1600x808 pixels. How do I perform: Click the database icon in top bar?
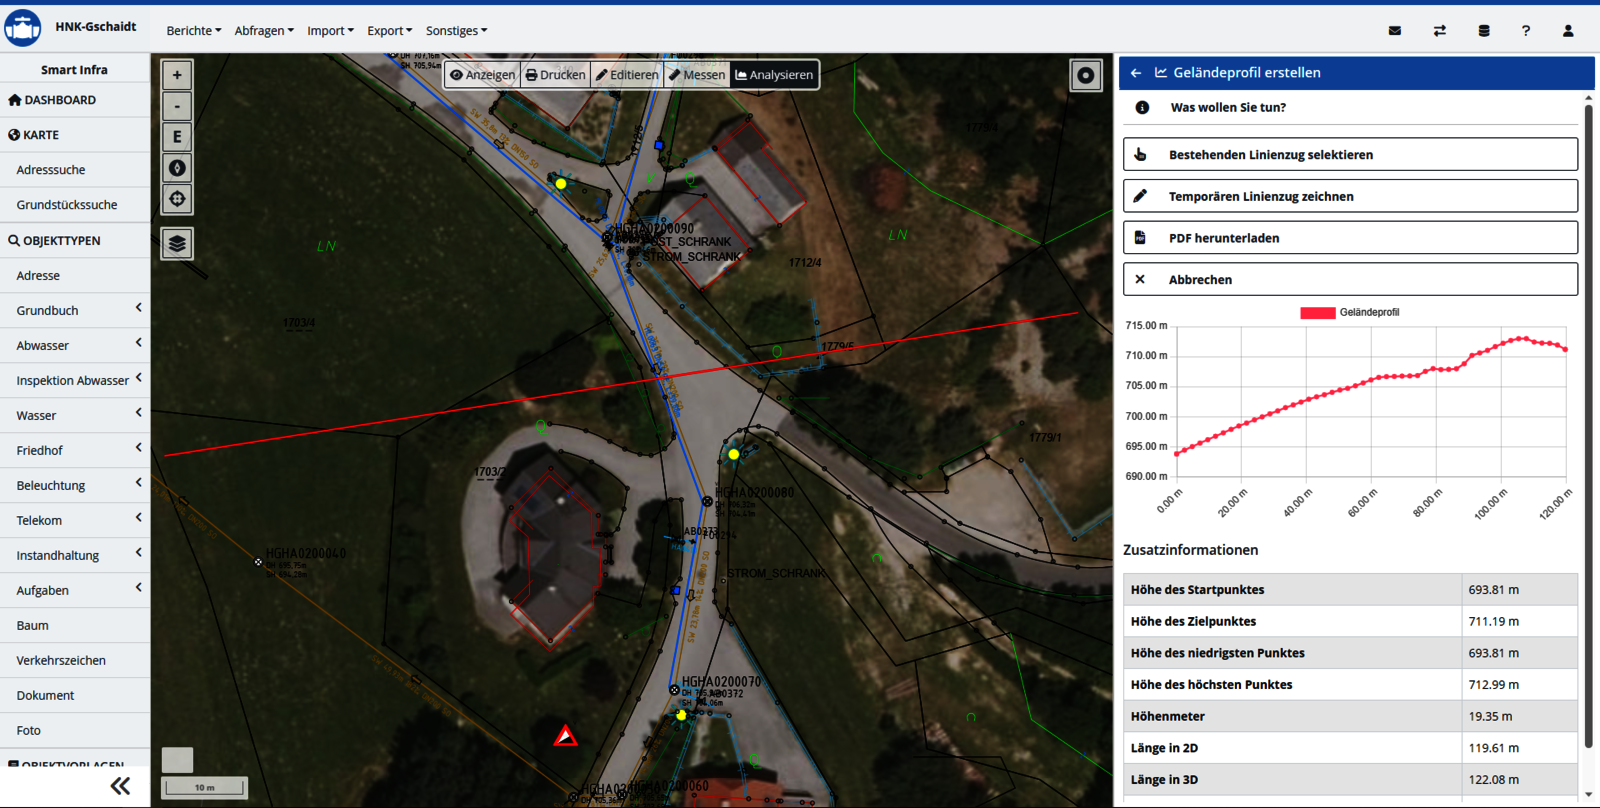tap(1484, 31)
